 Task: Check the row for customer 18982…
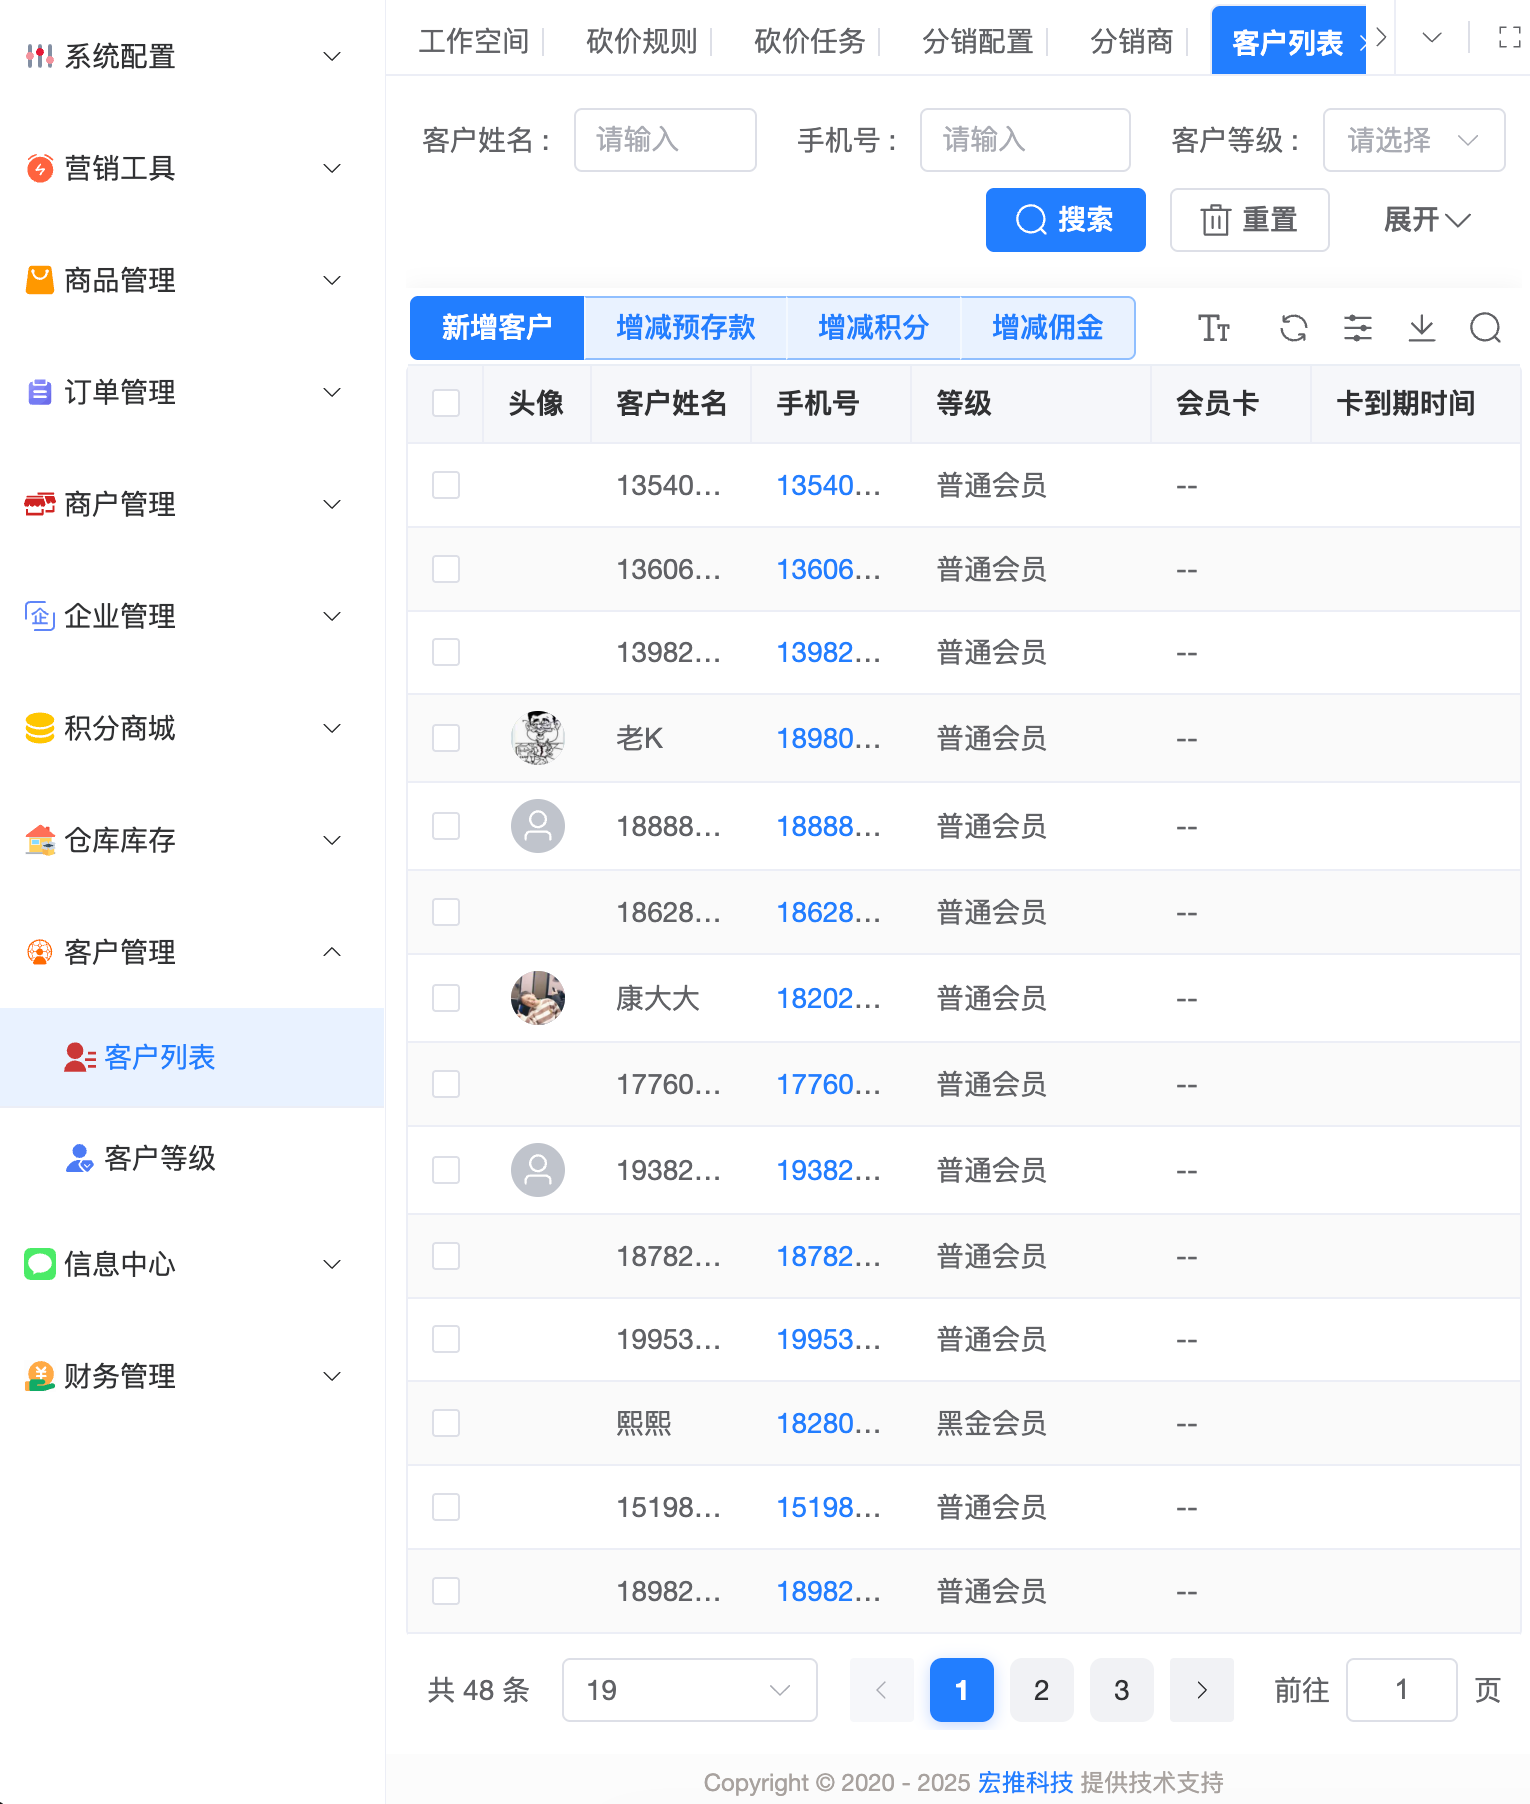[446, 1591]
